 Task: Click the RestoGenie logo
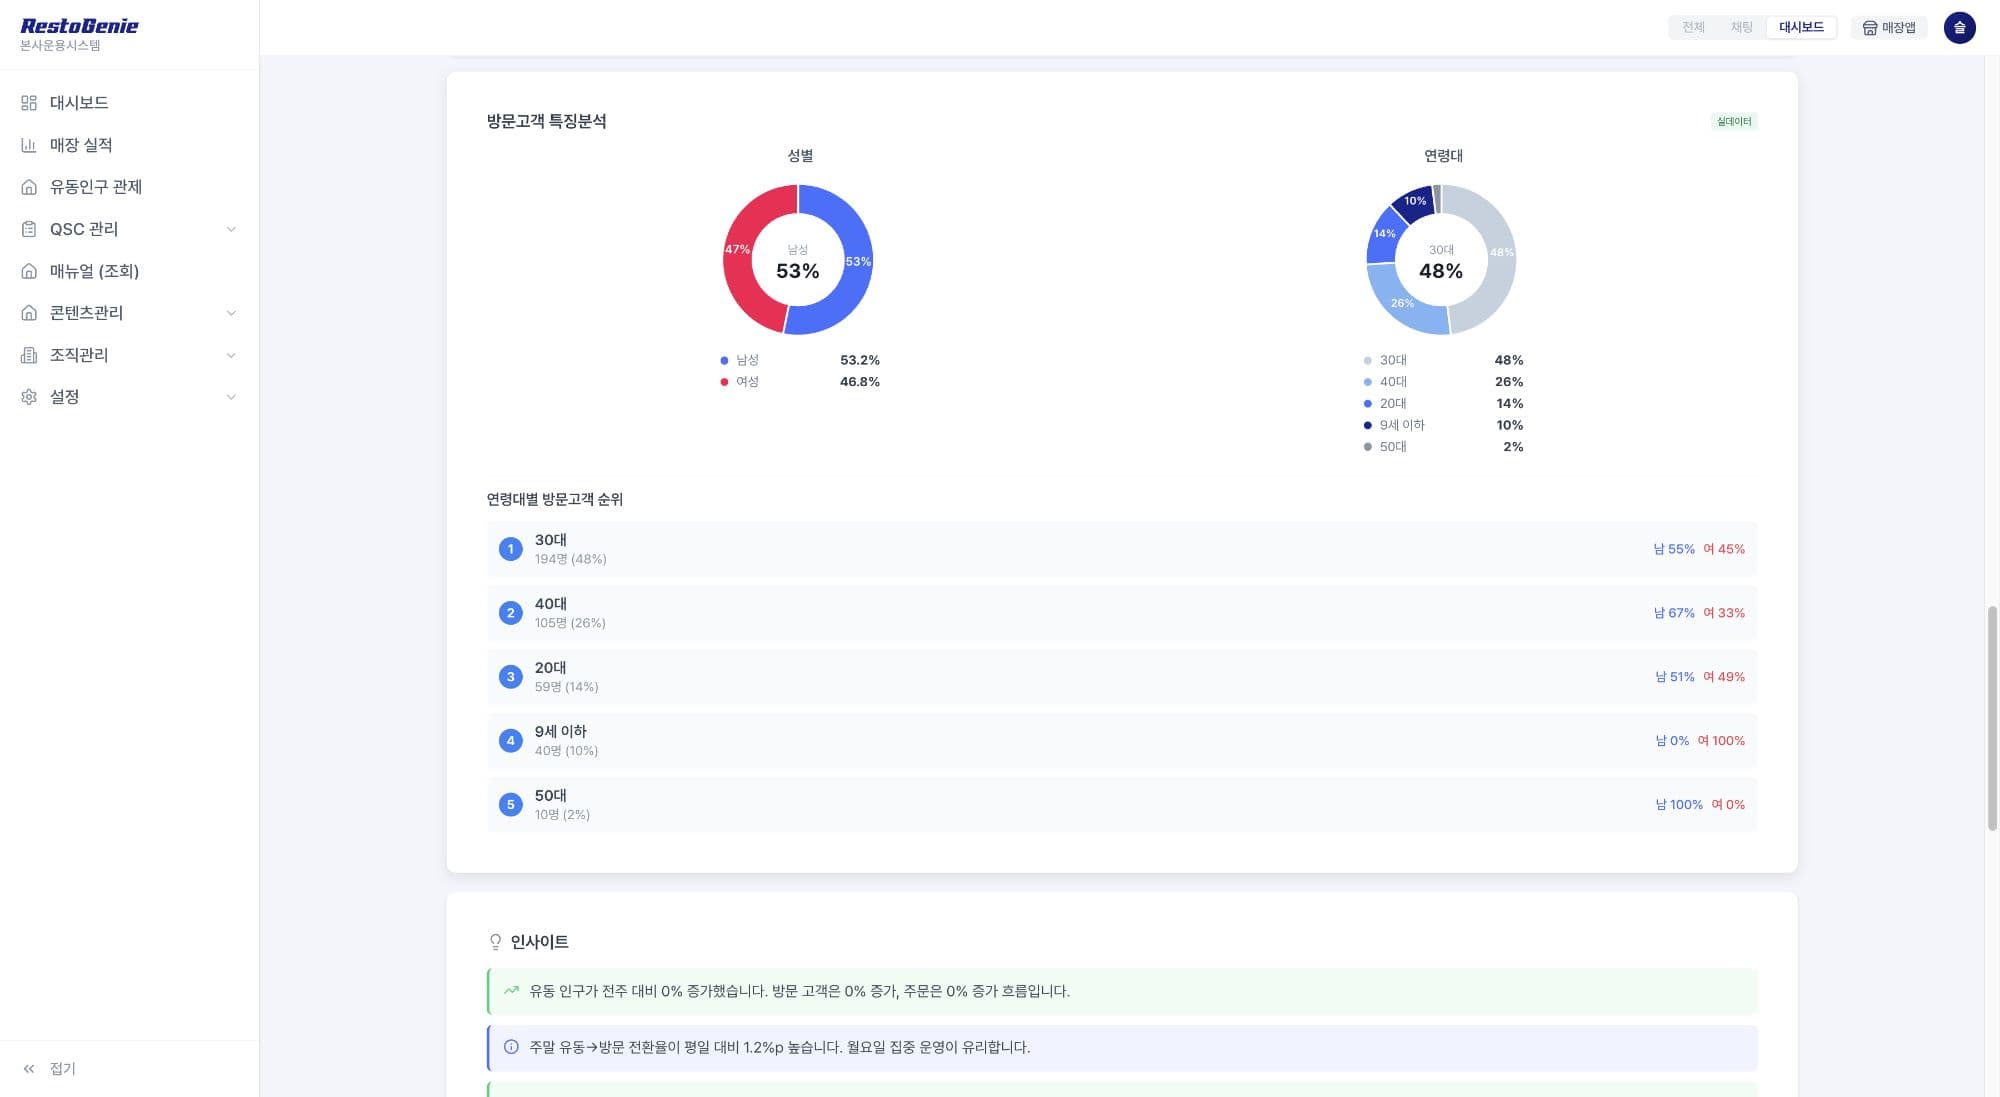tap(79, 26)
